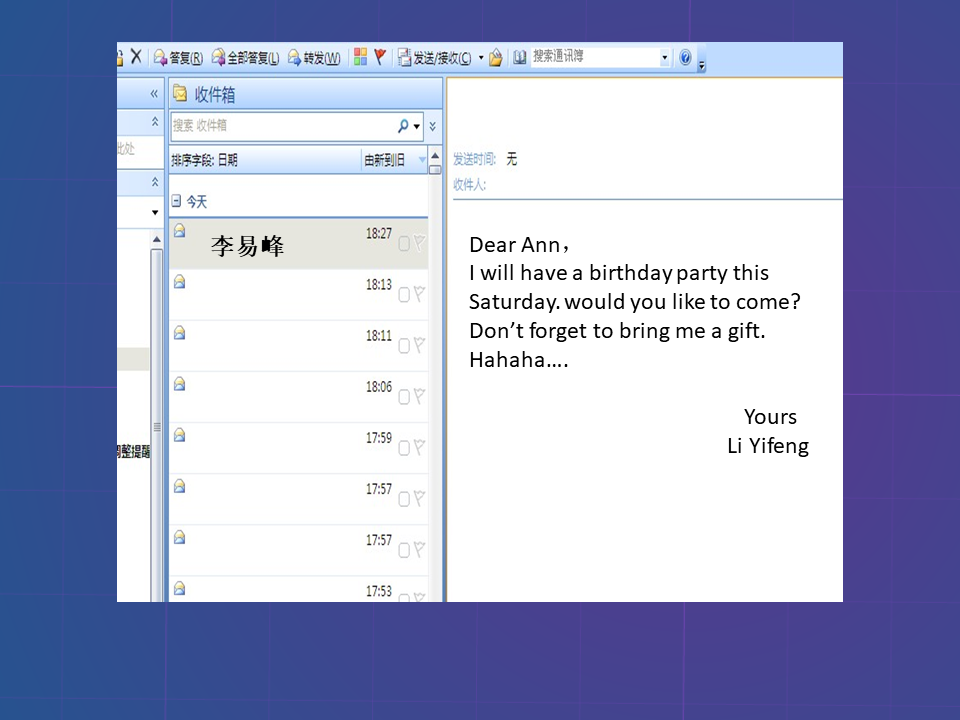Image resolution: width=960 pixels, height=720 pixels.
Task: Toggle the category box on the 18:06 message
Action: [404, 396]
